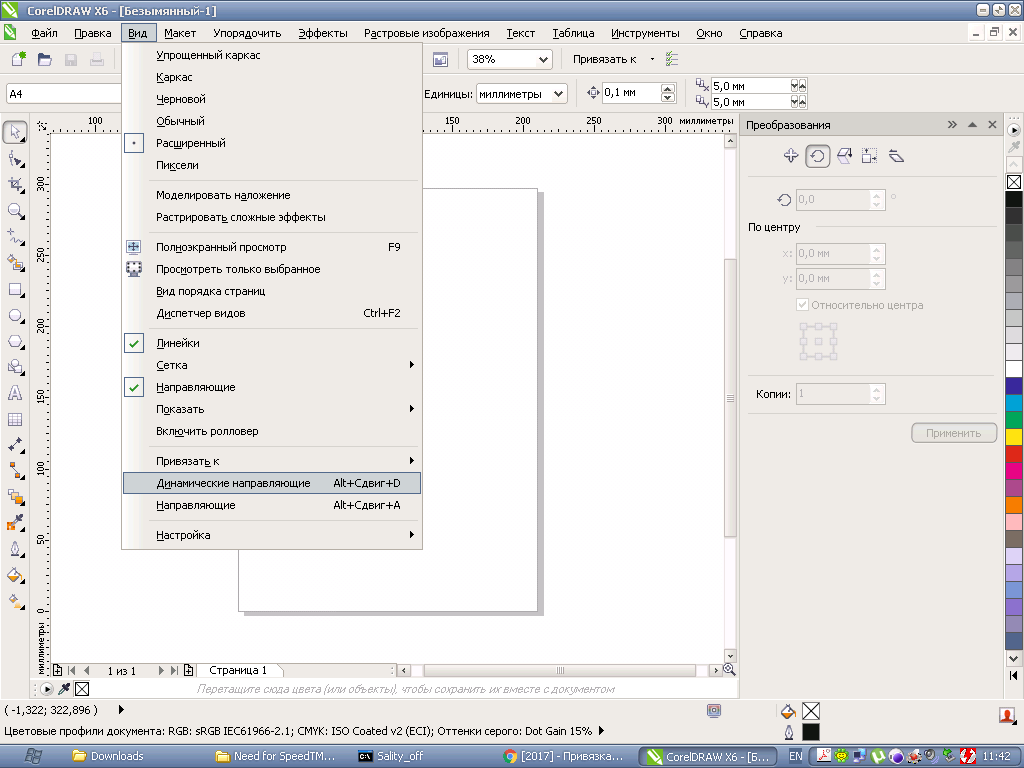Expand docker panel double-chevron arrows
This screenshot has height=768, width=1024.
[x=952, y=124]
